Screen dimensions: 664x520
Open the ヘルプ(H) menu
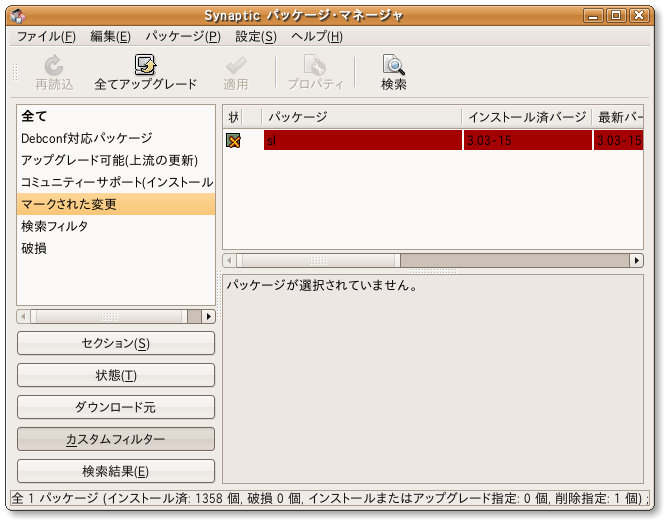(x=317, y=36)
